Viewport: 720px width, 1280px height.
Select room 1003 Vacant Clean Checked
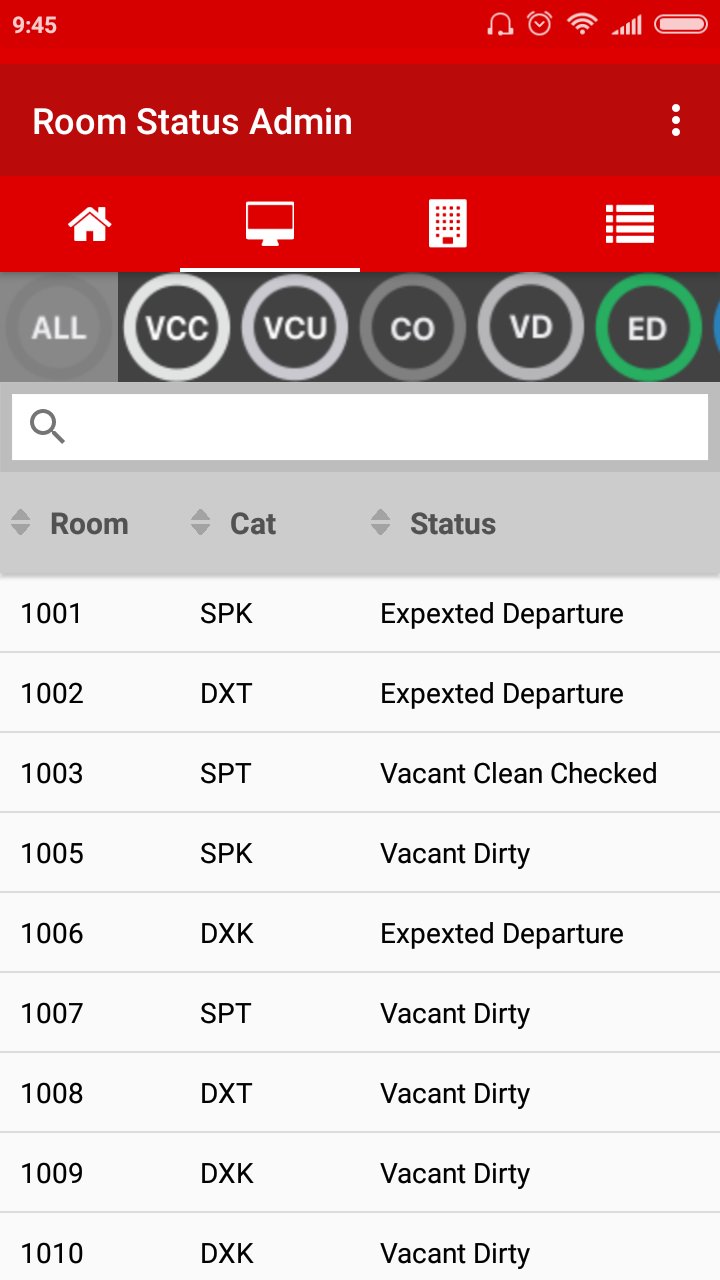pyautogui.click(x=360, y=773)
